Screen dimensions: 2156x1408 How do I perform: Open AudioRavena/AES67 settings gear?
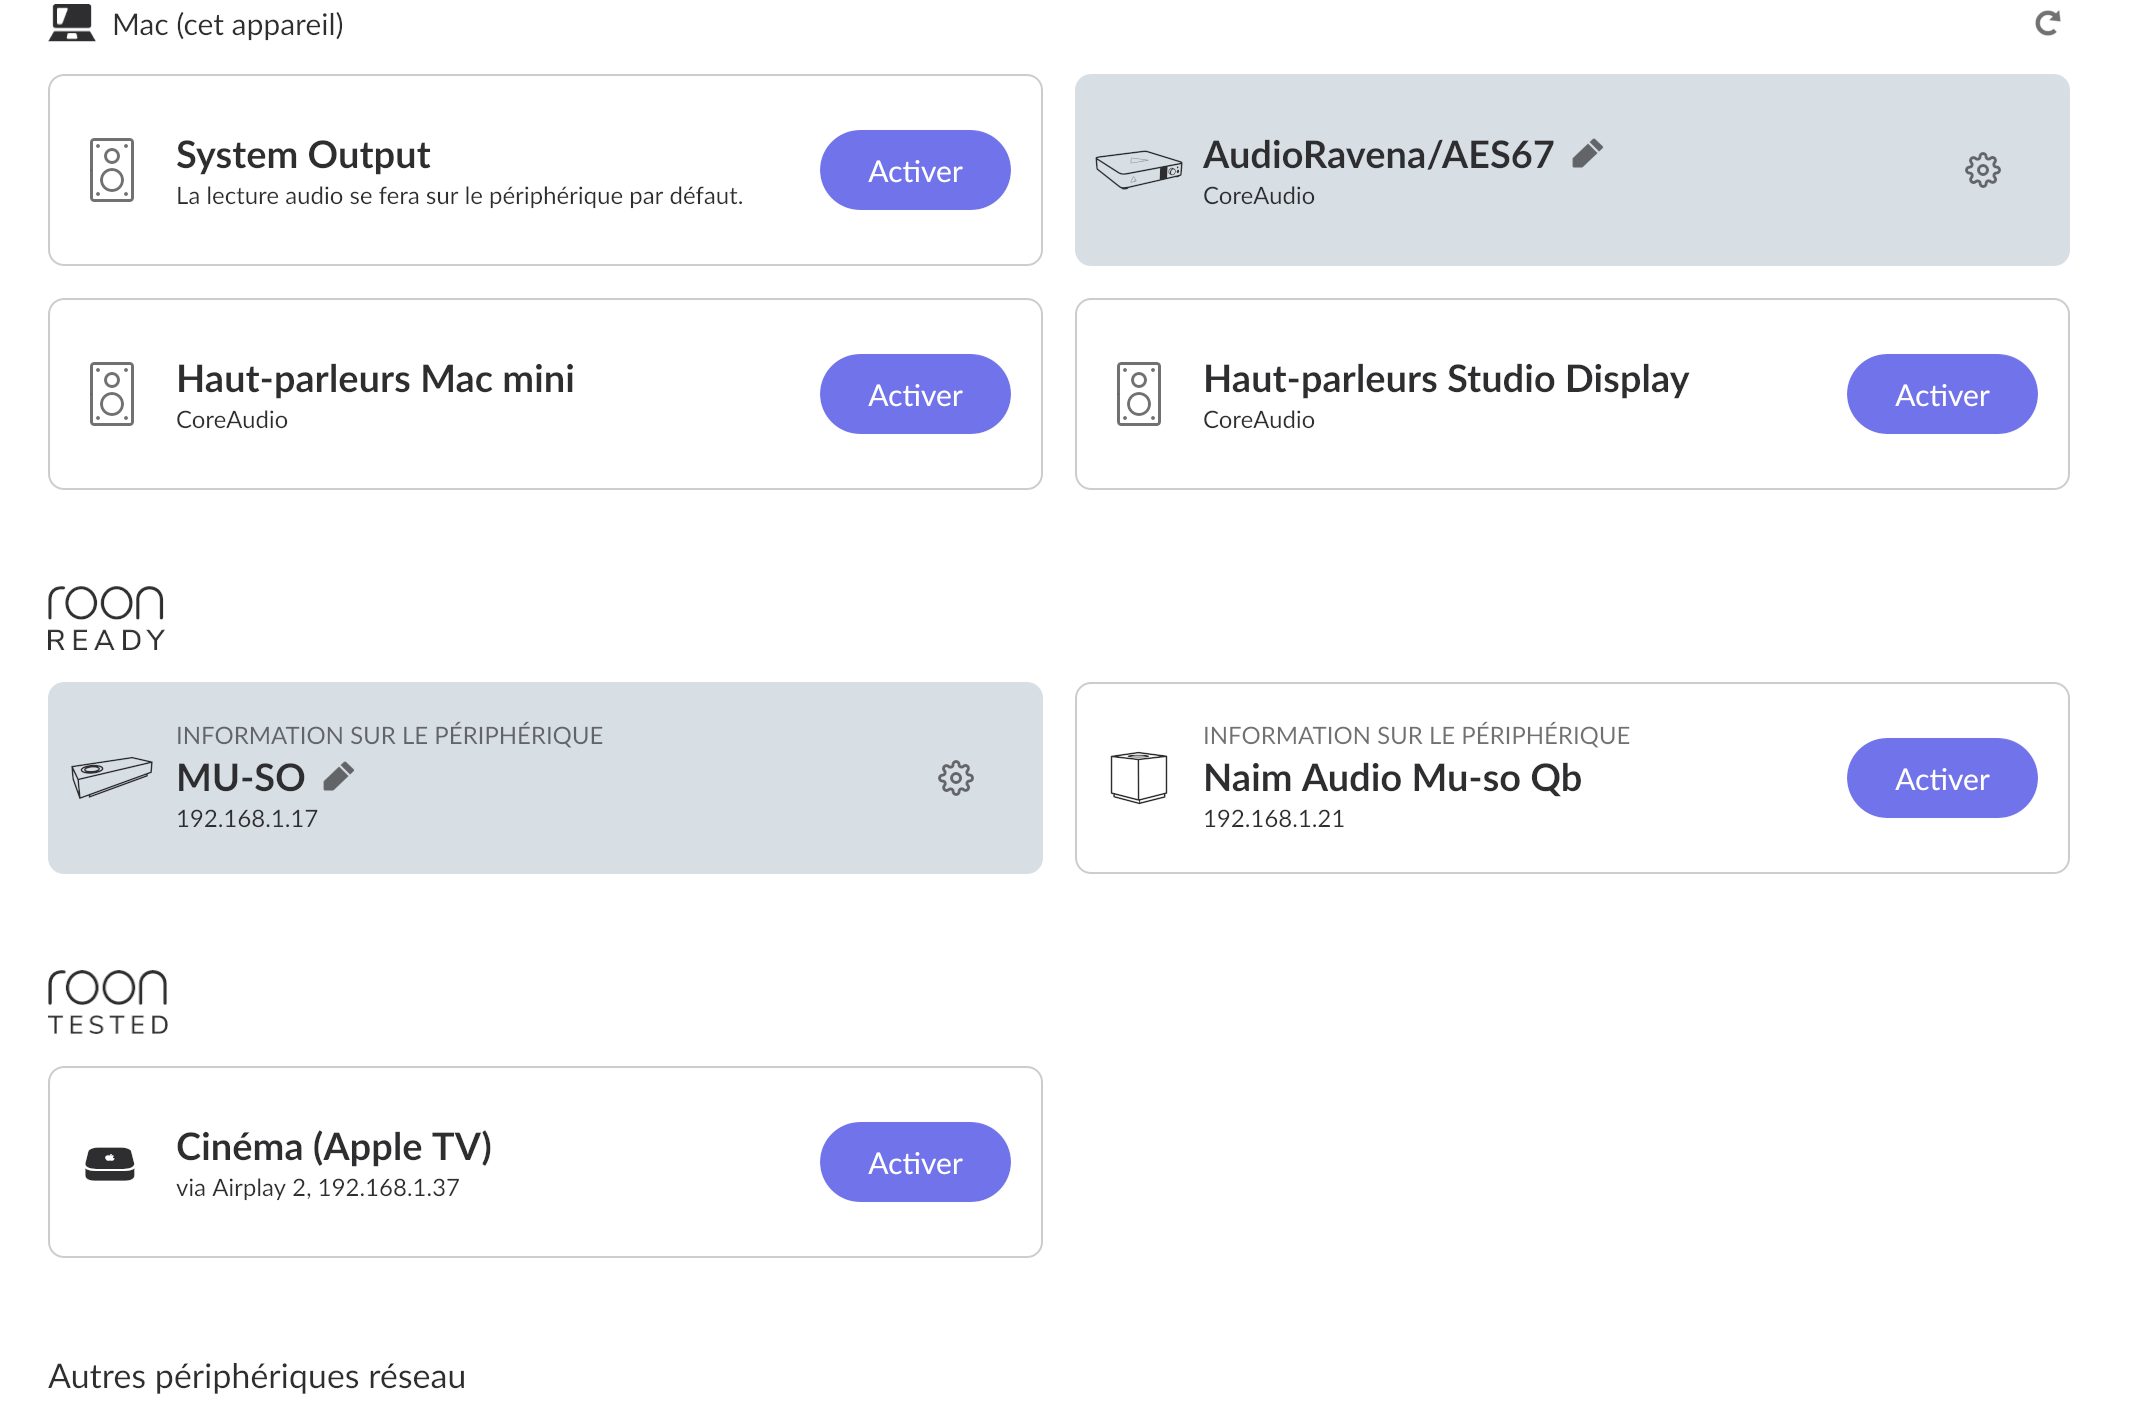[x=1982, y=170]
